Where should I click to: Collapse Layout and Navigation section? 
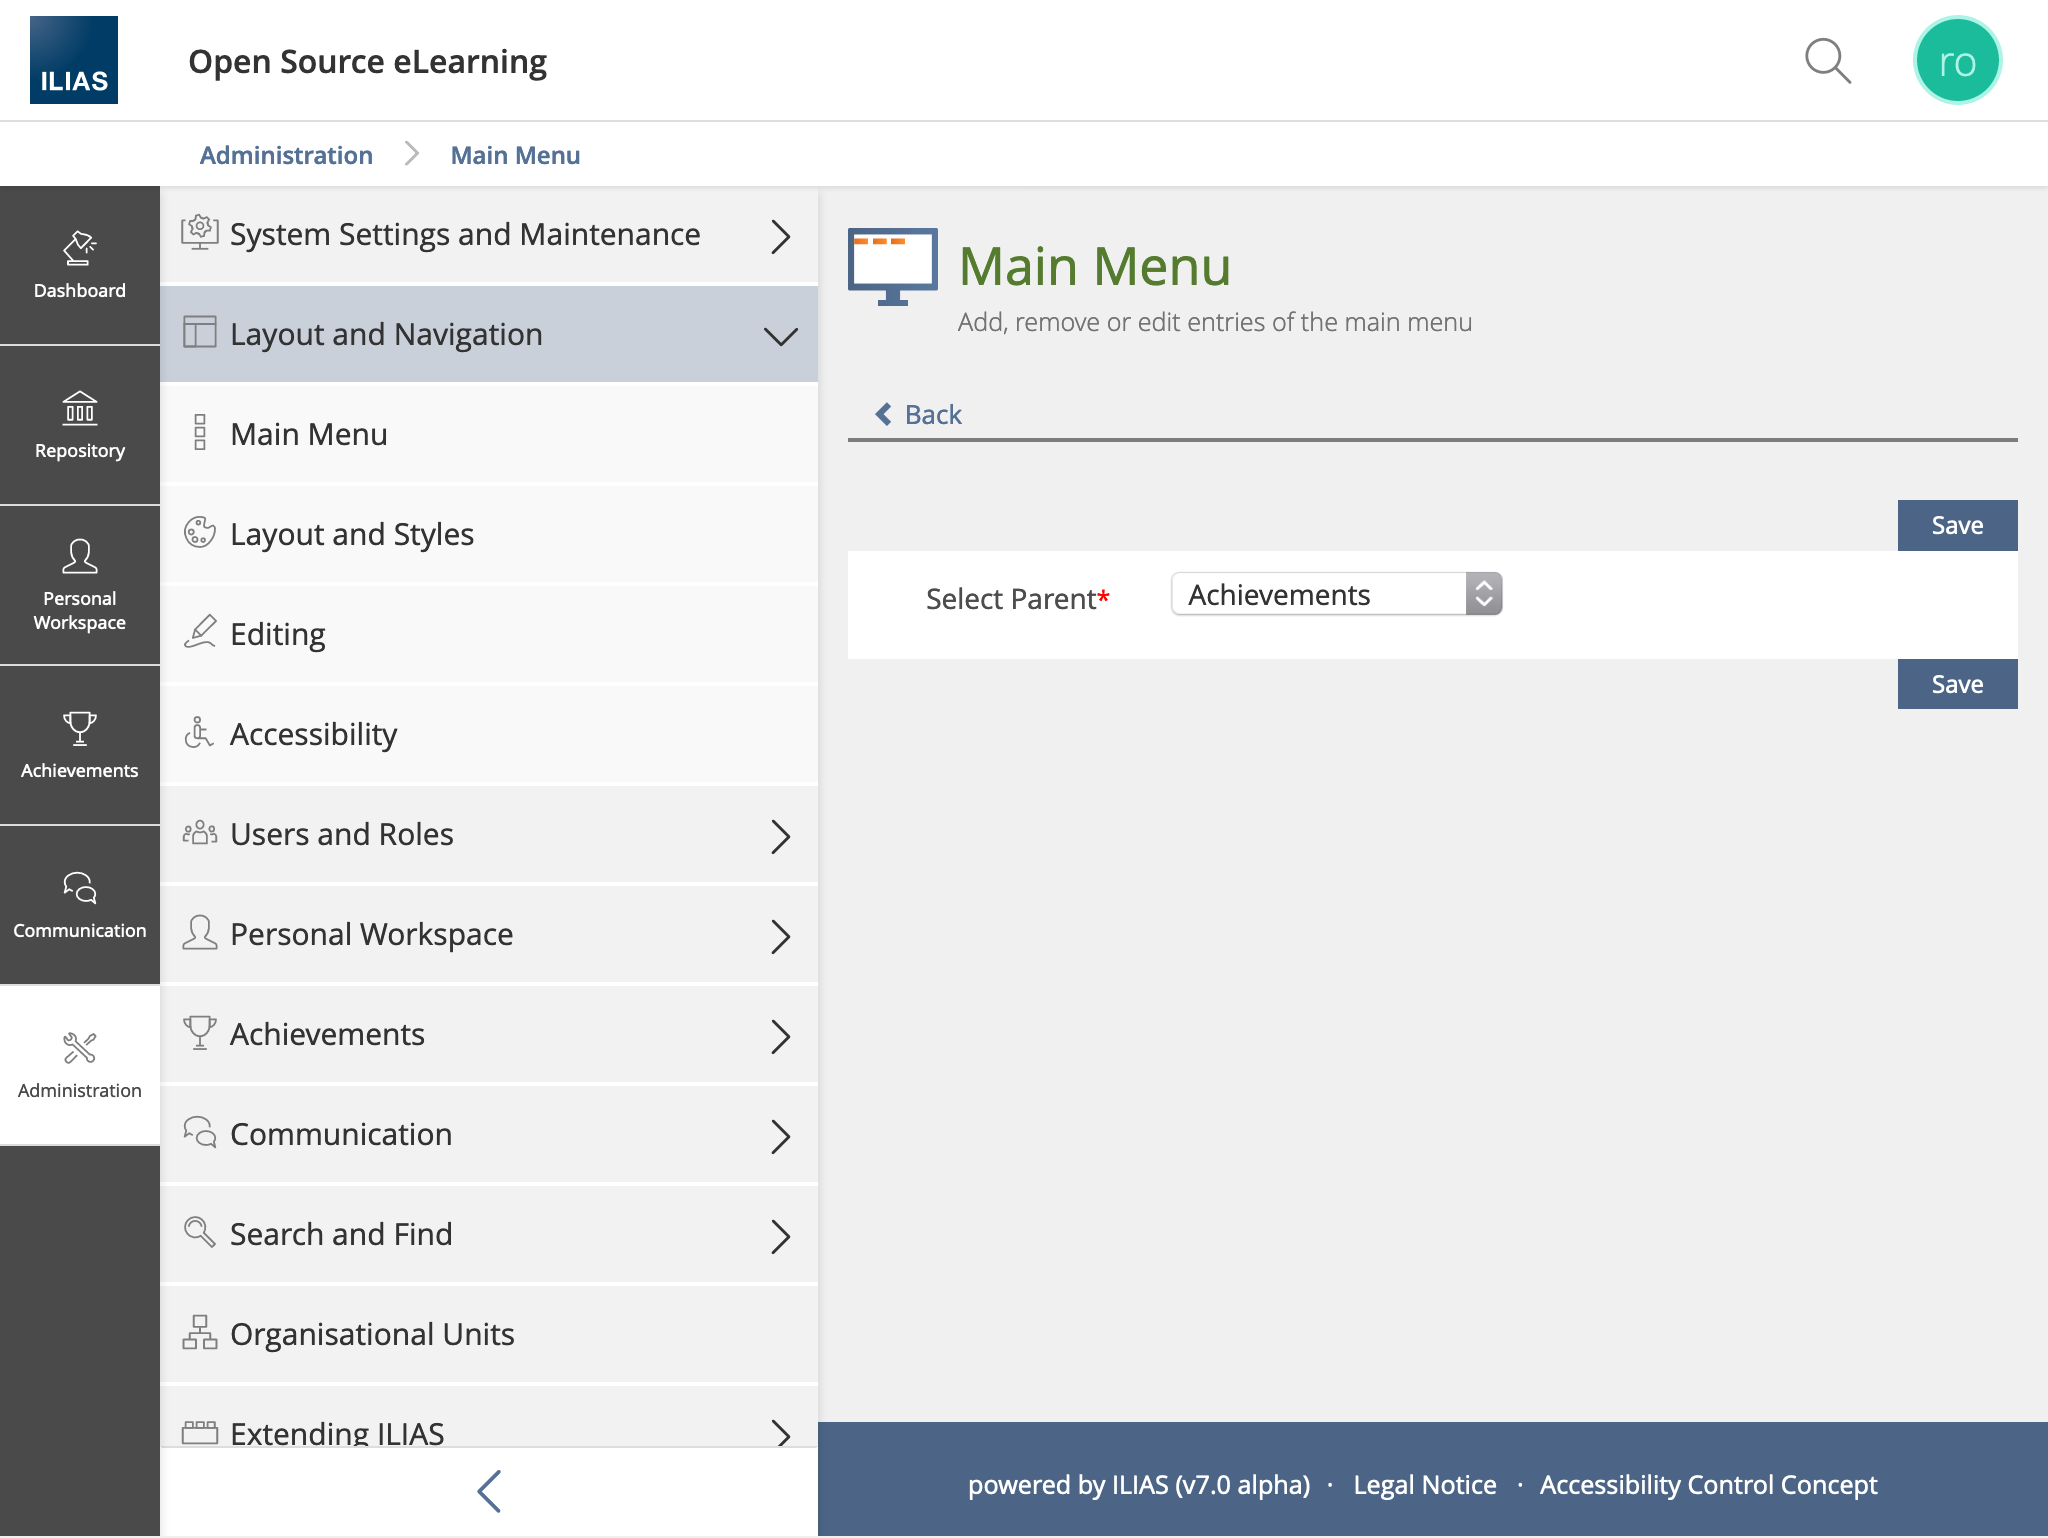(x=488, y=334)
